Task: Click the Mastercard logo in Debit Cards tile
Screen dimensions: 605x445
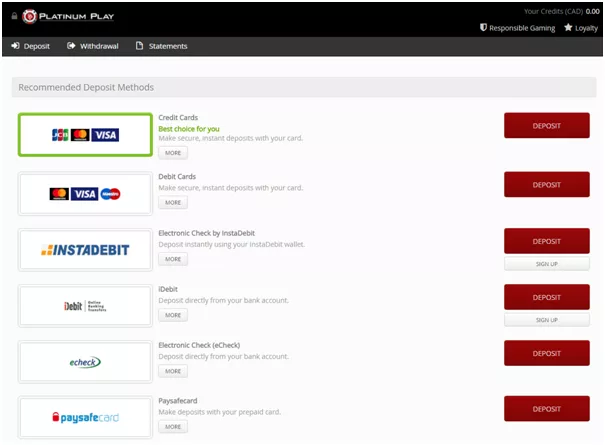Action: [x=59, y=194]
